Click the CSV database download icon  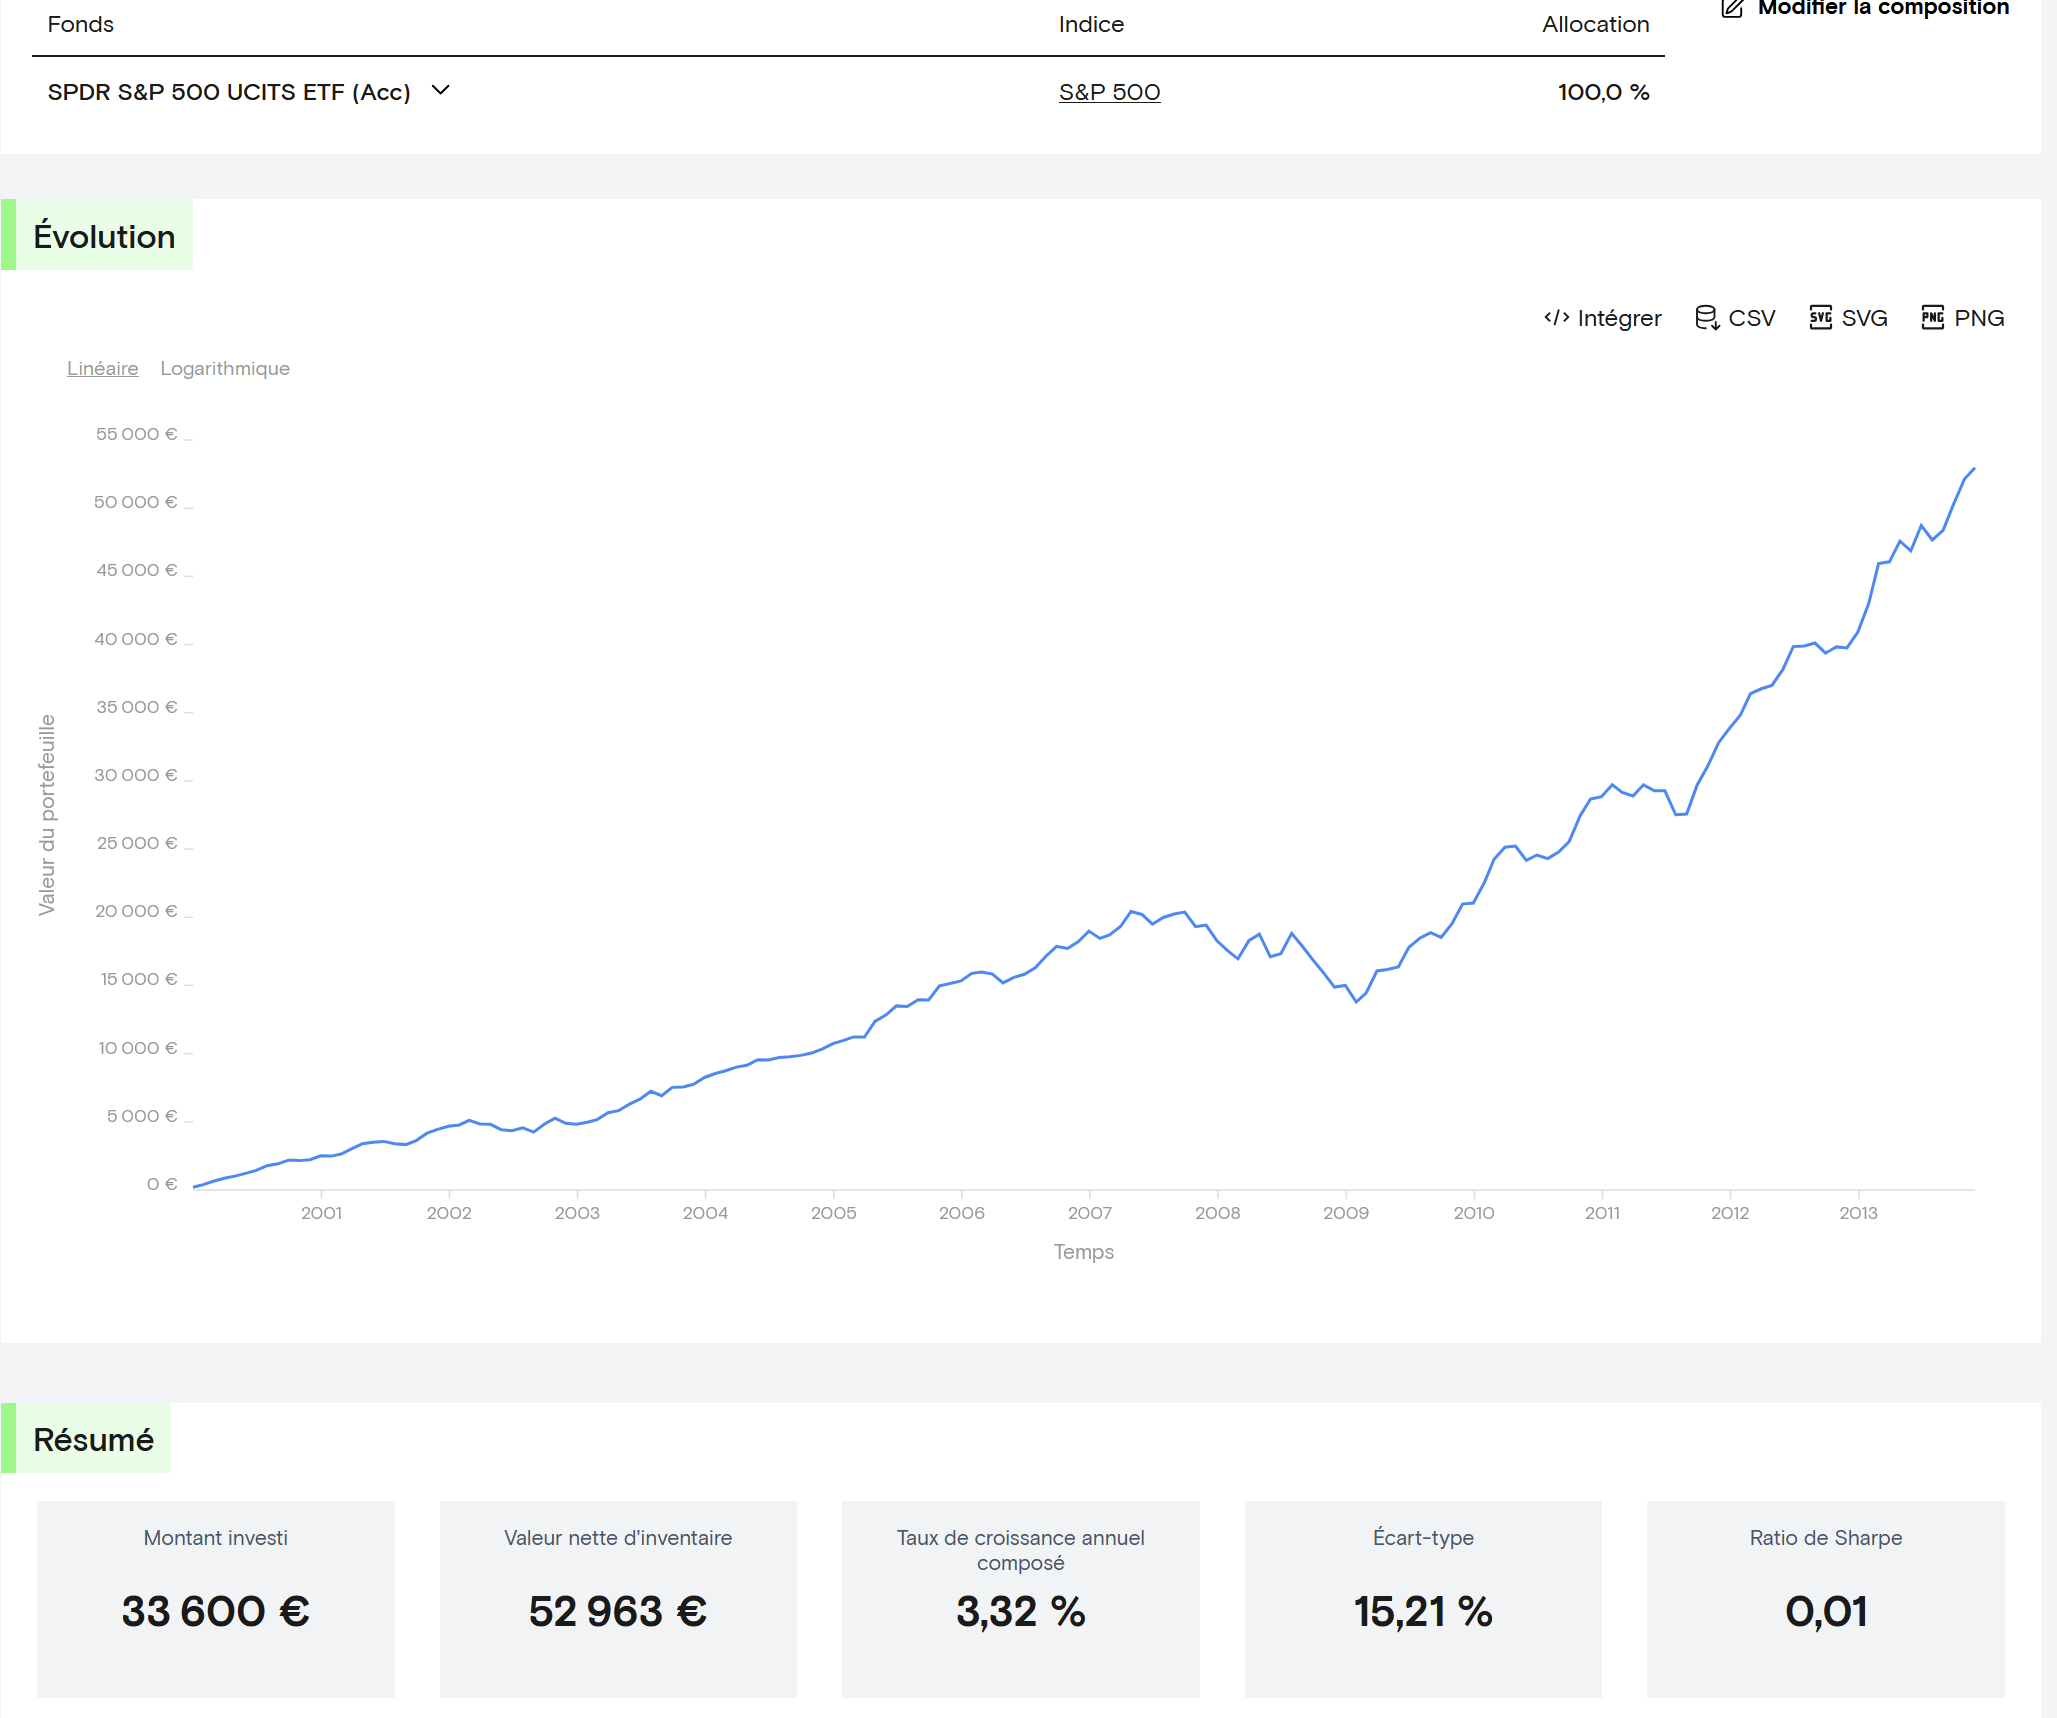(1706, 318)
